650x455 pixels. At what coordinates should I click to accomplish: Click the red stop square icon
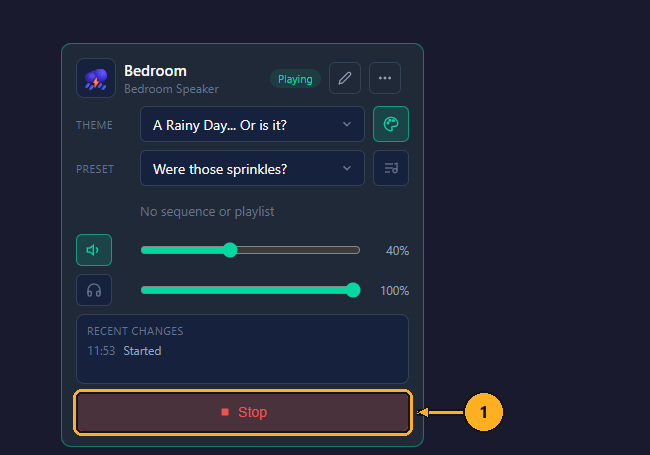pos(225,412)
